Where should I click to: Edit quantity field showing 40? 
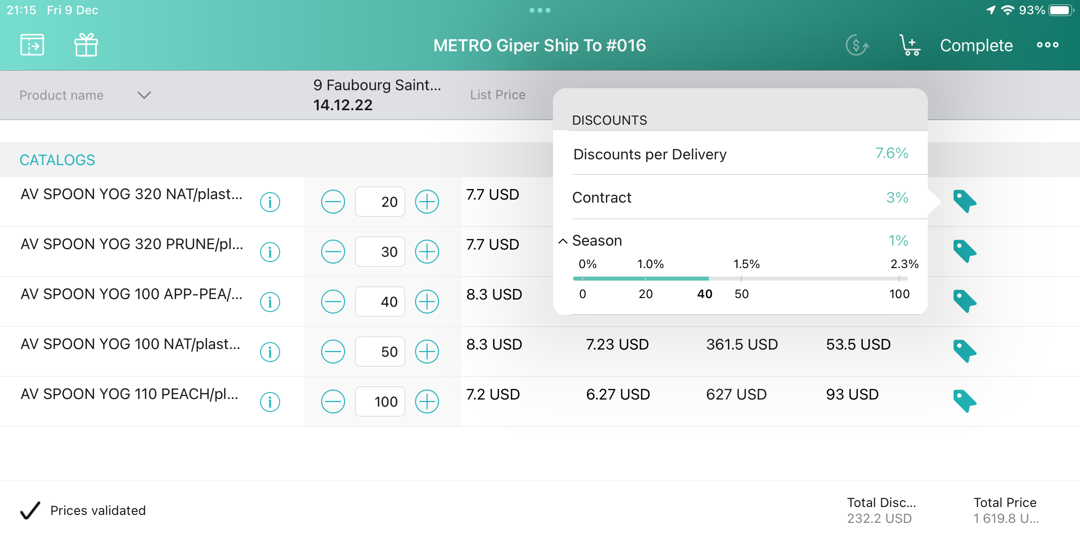pyautogui.click(x=380, y=302)
